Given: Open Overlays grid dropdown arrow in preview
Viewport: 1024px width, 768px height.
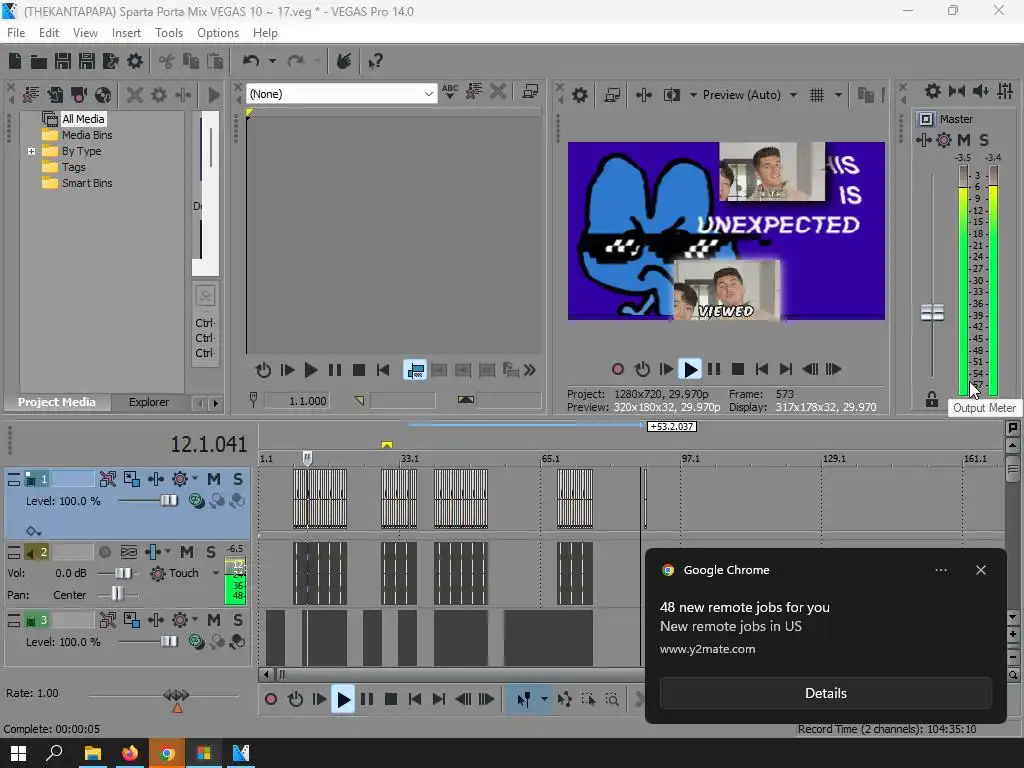Looking at the screenshot, I should [x=838, y=95].
